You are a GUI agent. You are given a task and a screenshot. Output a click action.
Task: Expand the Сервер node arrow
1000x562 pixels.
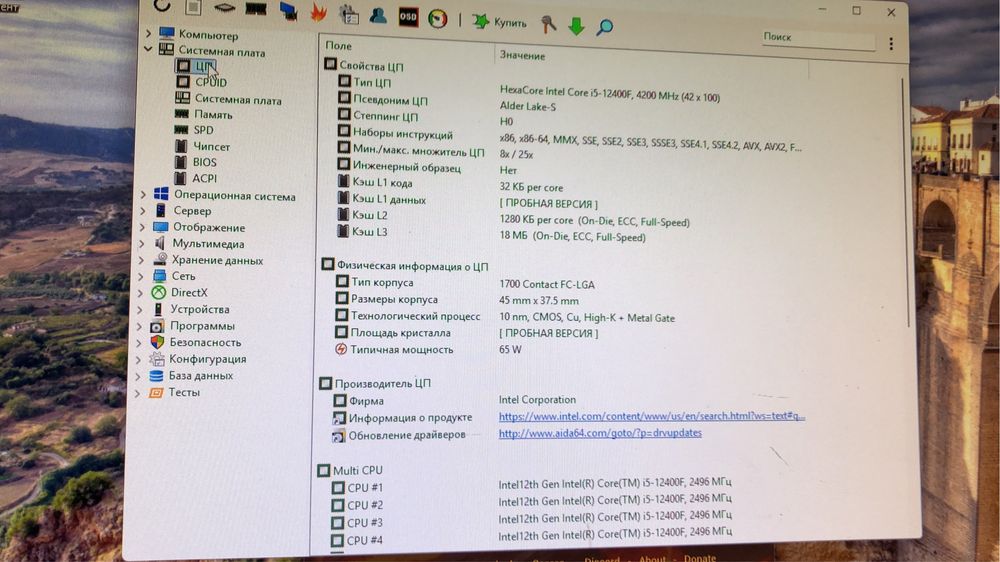pos(143,210)
